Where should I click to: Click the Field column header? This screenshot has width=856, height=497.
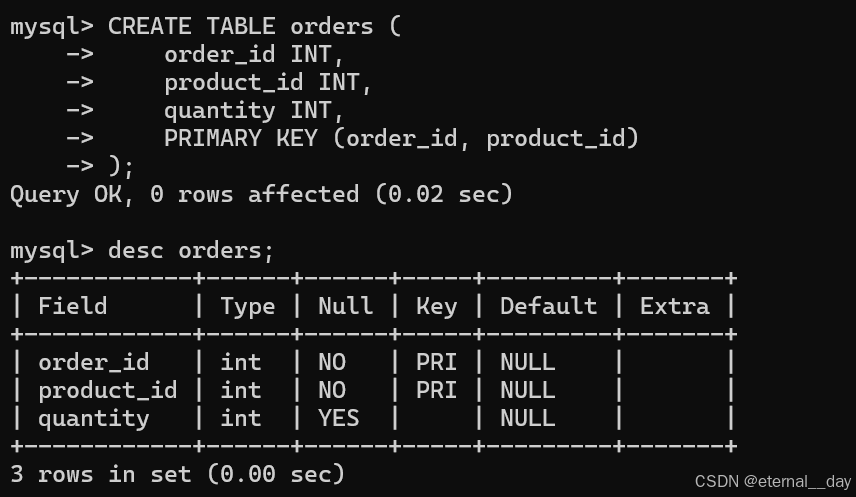tap(73, 306)
